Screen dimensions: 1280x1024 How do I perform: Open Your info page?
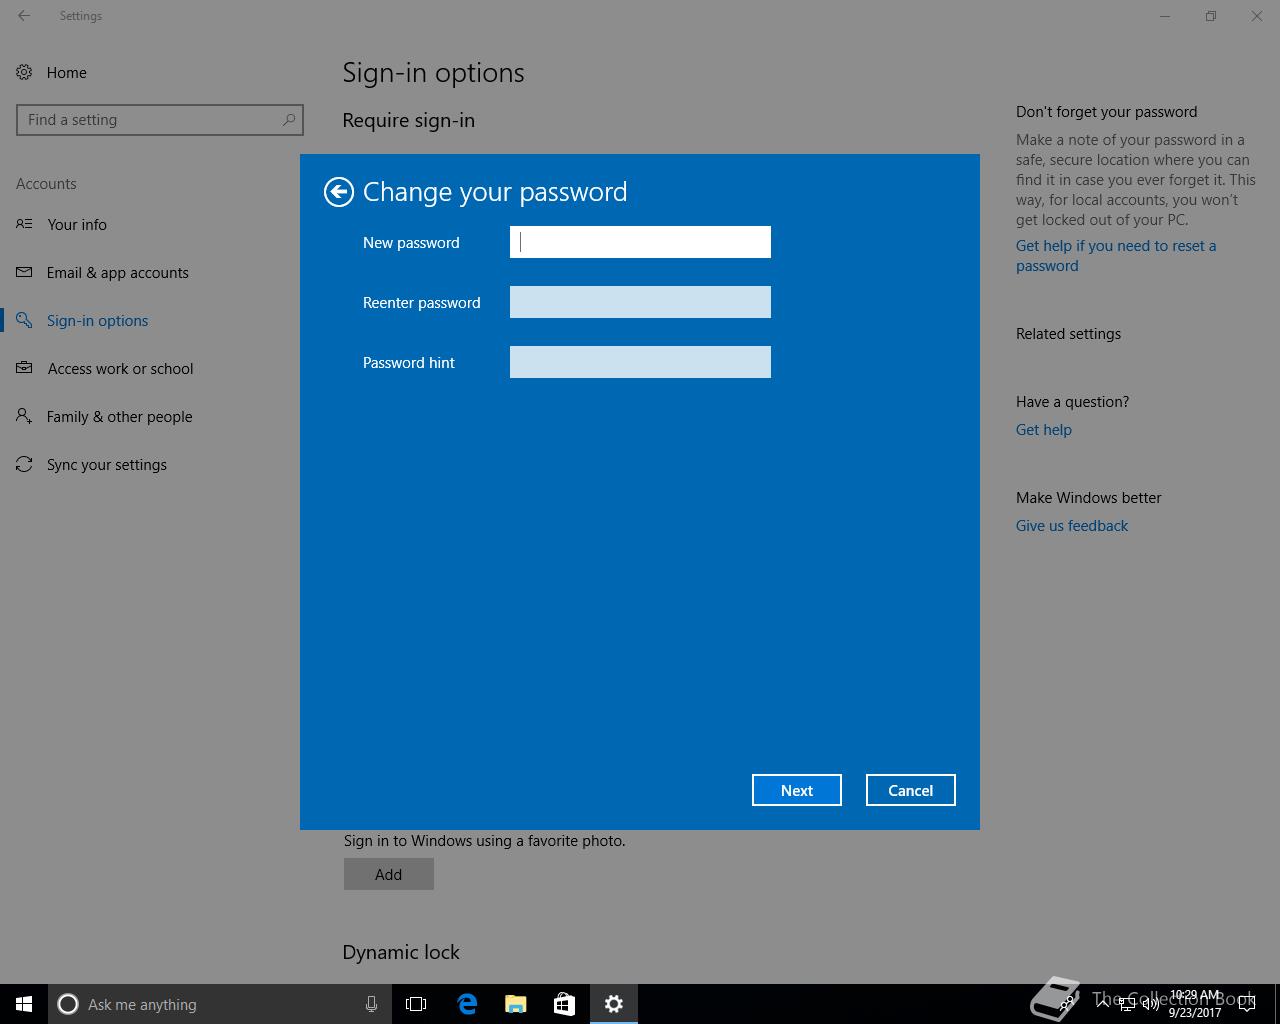tap(77, 225)
